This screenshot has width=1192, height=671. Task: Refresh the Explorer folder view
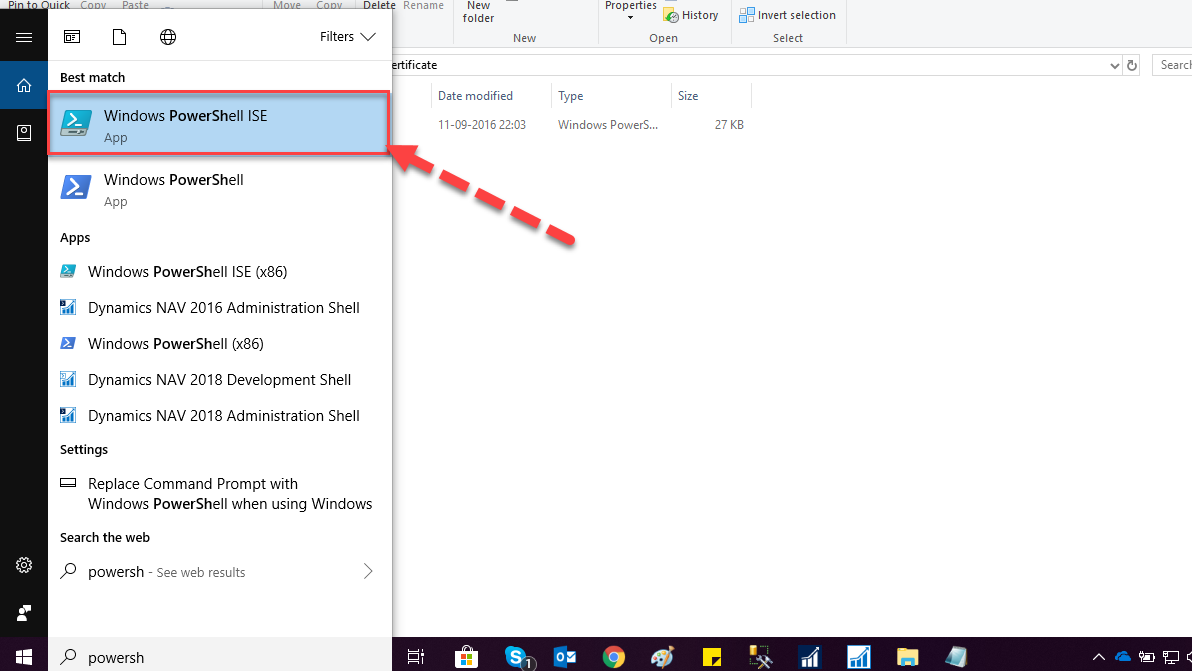1132,65
